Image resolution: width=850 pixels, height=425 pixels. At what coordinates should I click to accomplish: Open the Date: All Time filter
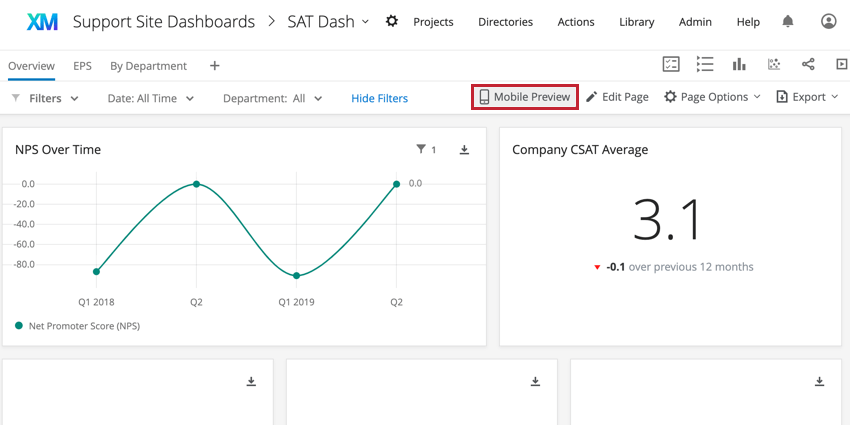[x=150, y=98]
